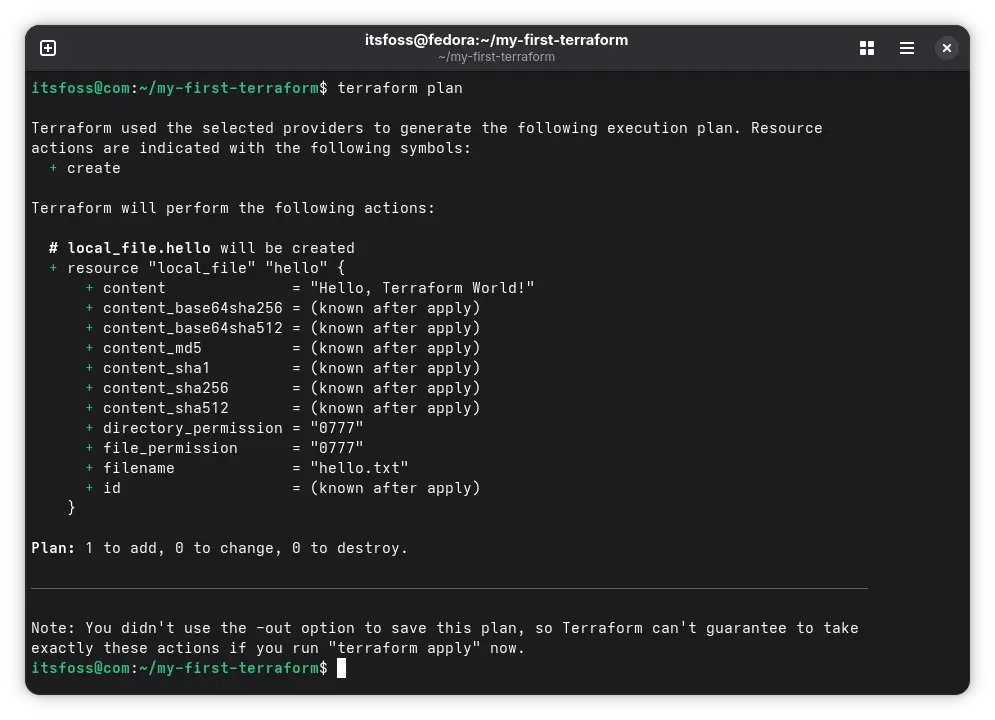Click the horizontal divider line above the note
995x720 pixels.
[x=449, y=588]
